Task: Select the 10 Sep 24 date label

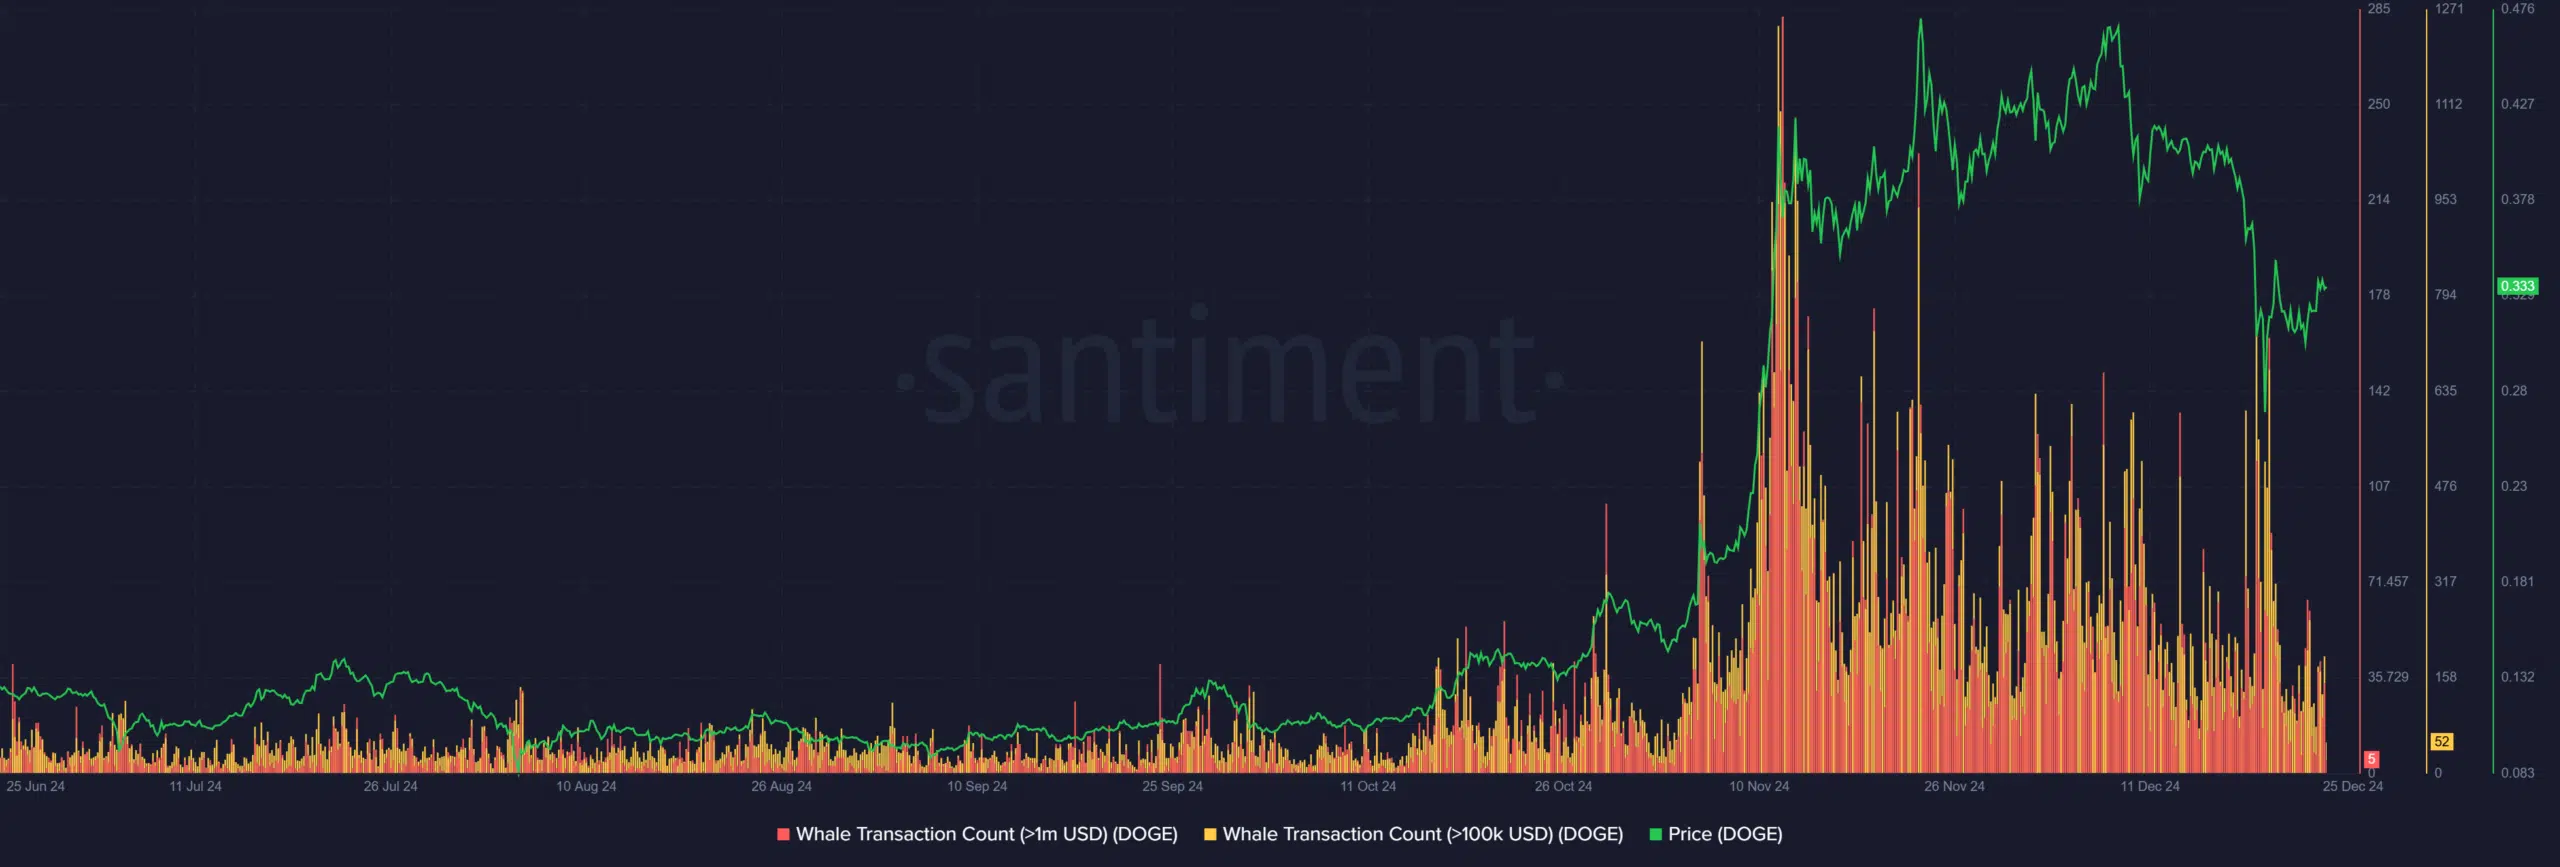Action: [x=977, y=786]
